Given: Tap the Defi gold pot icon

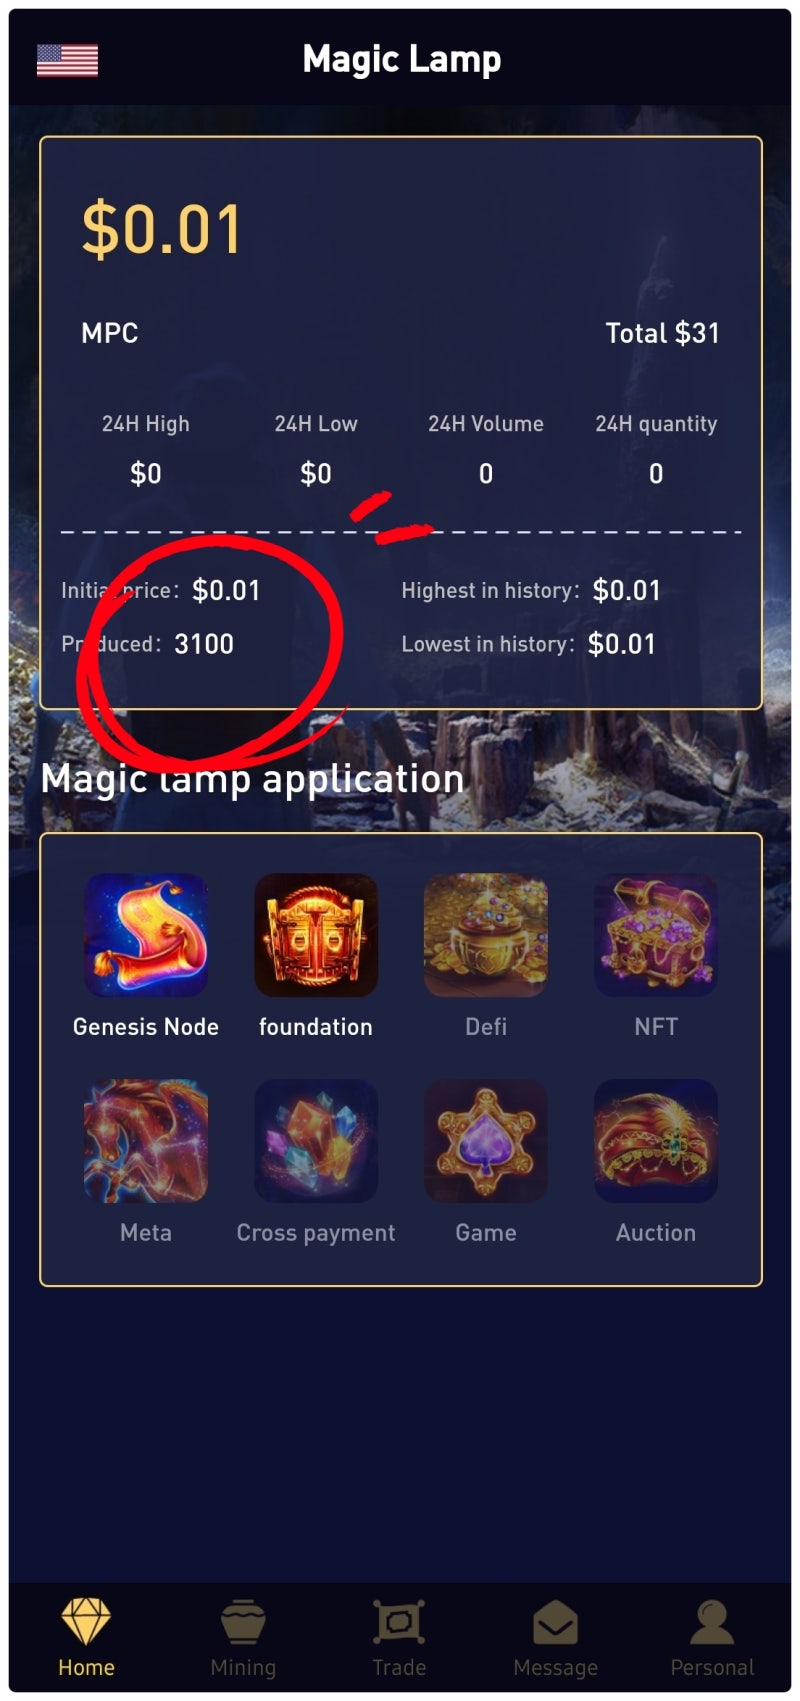Looking at the screenshot, I should pyautogui.click(x=486, y=935).
